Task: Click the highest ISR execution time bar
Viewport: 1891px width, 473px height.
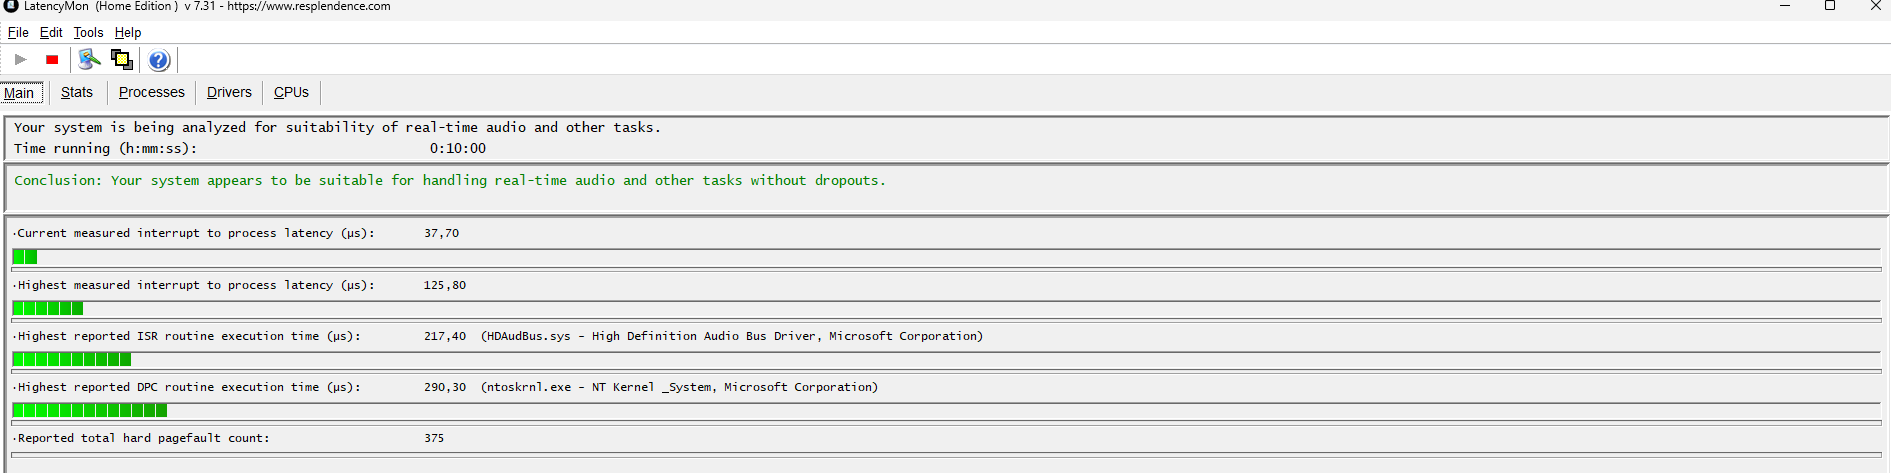Action: (x=72, y=359)
